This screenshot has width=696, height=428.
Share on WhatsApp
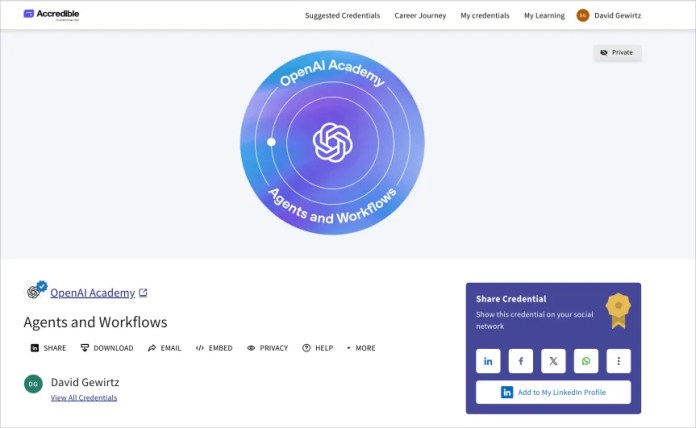[586, 361]
